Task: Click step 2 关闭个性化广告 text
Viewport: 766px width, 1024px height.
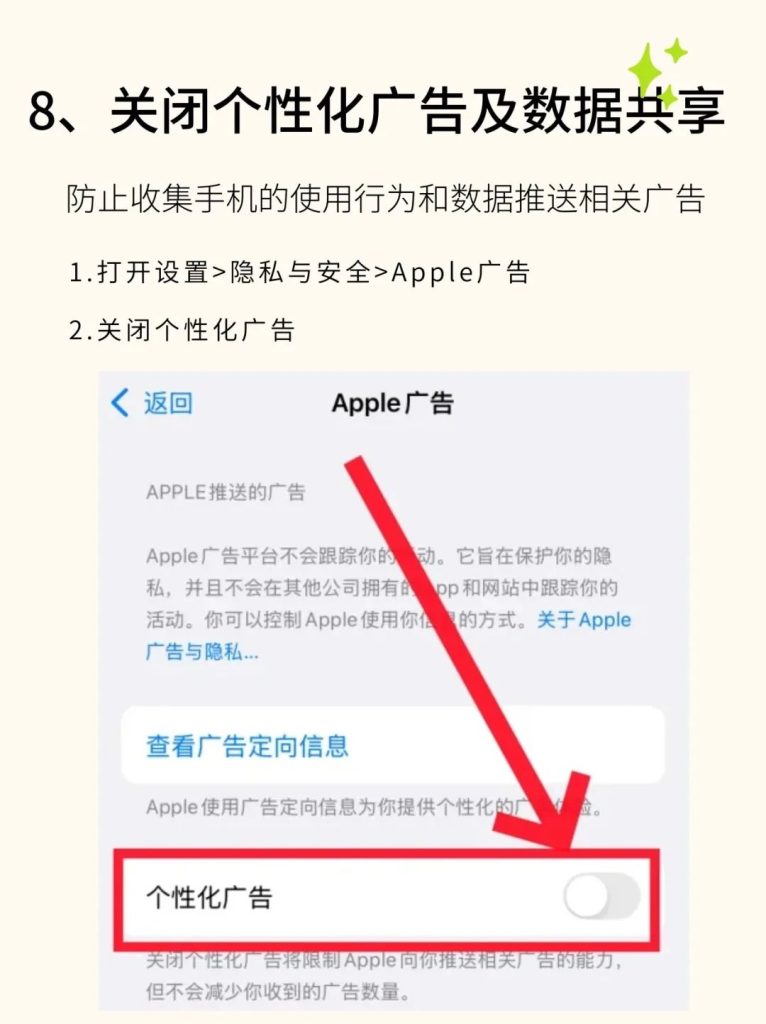Action: click(x=182, y=330)
